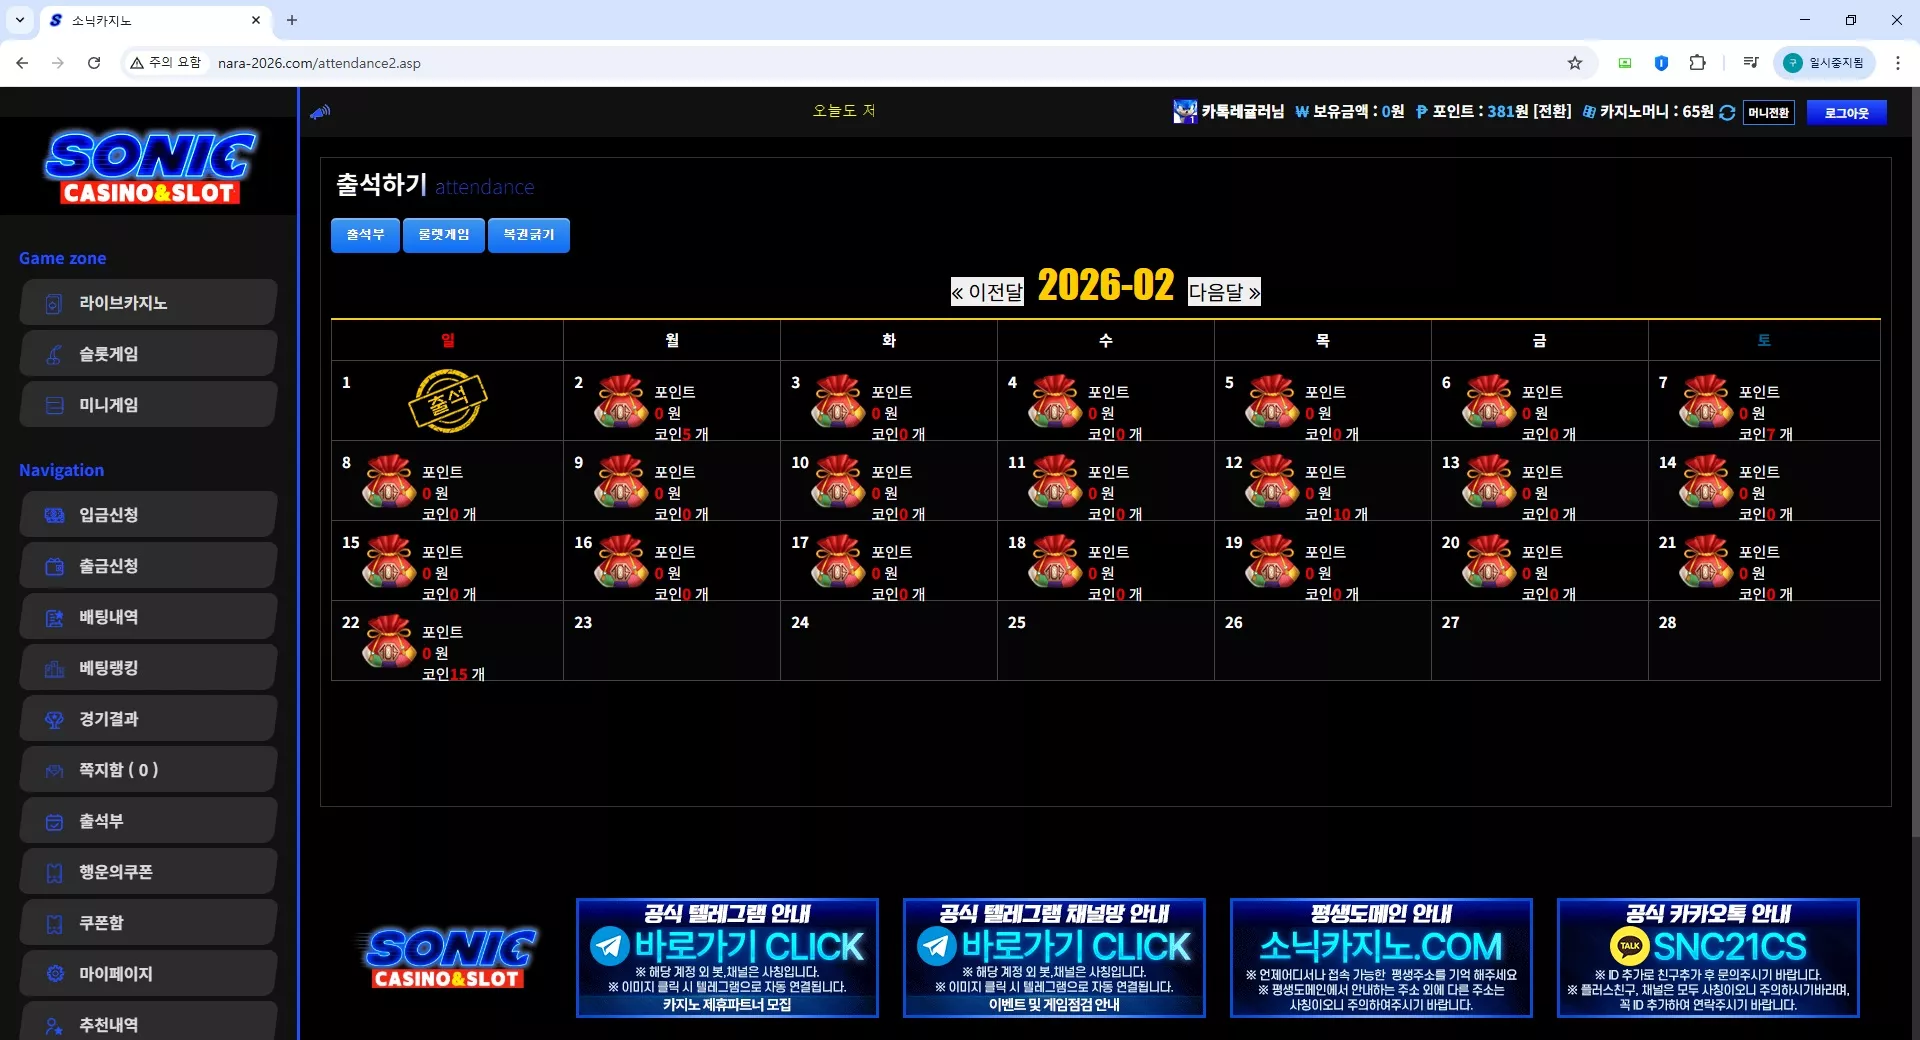The height and width of the screenshot is (1040, 1920).
Task: Switch to the 복권긁기 tab
Action: (x=529, y=235)
